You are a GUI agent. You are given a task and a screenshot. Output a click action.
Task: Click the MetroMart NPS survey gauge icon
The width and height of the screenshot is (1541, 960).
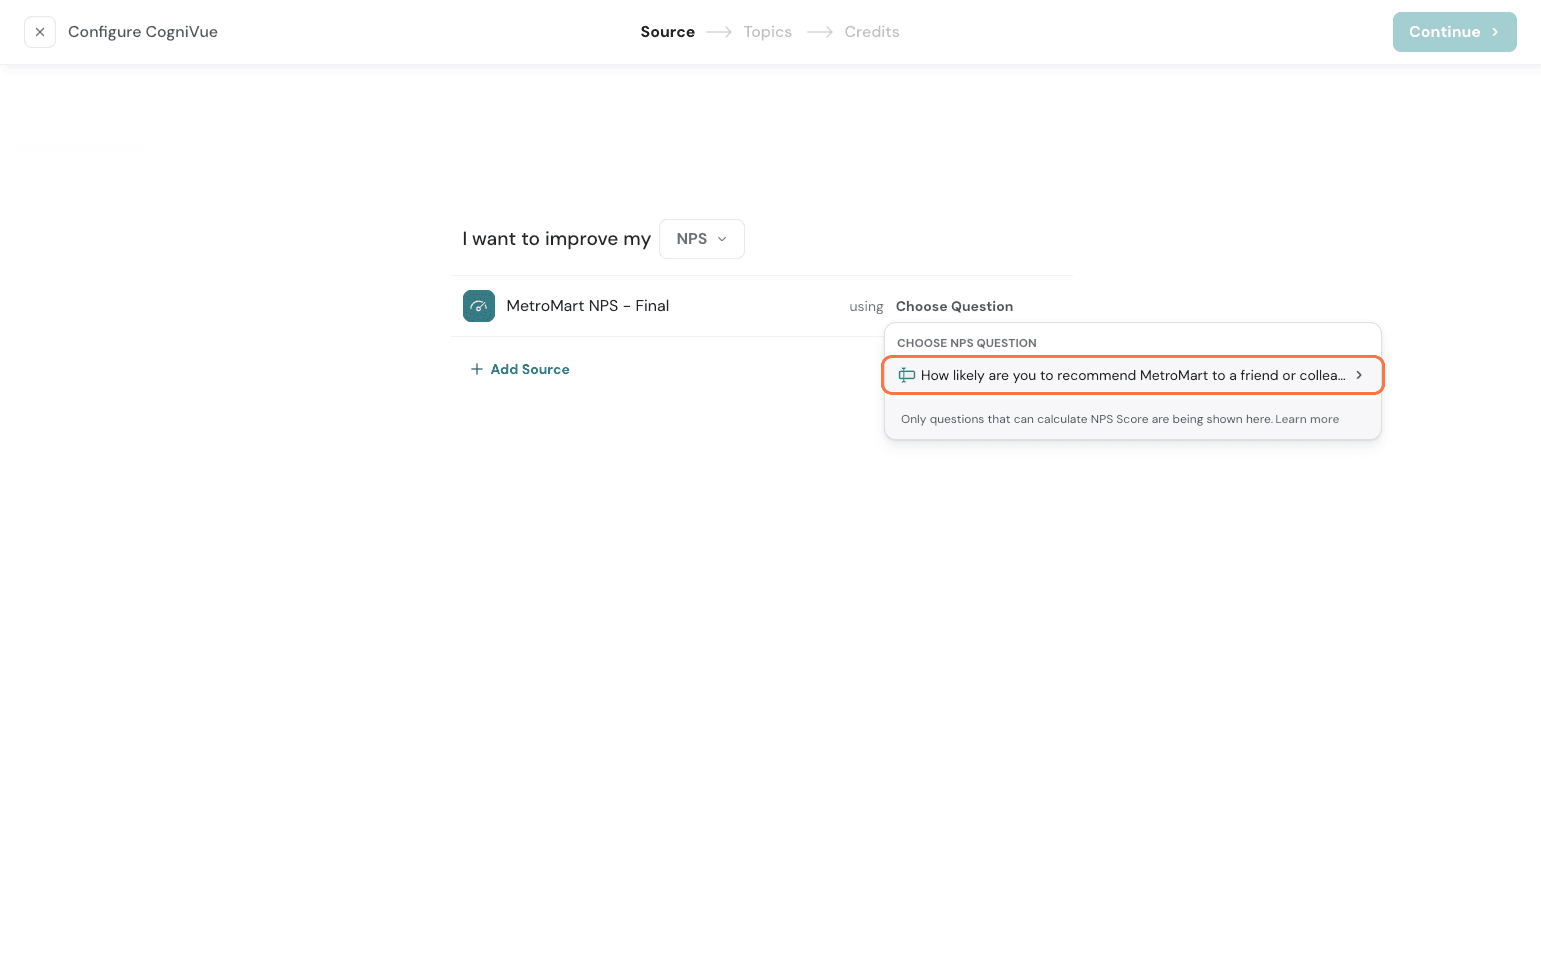(x=479, y=306)
